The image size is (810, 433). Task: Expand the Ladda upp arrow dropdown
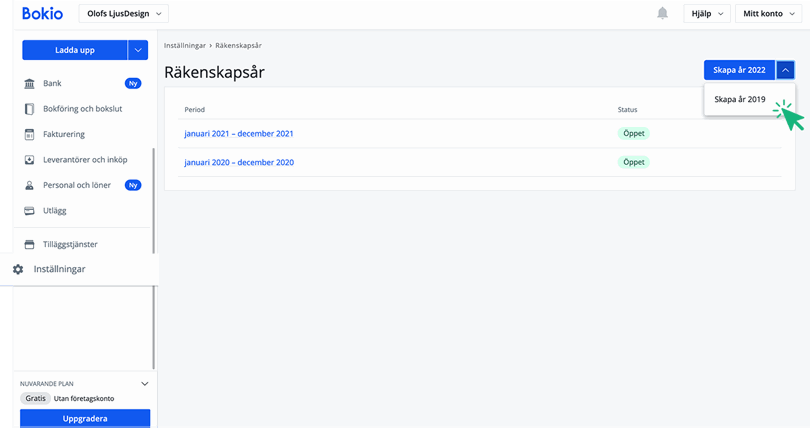pos(138,49)
